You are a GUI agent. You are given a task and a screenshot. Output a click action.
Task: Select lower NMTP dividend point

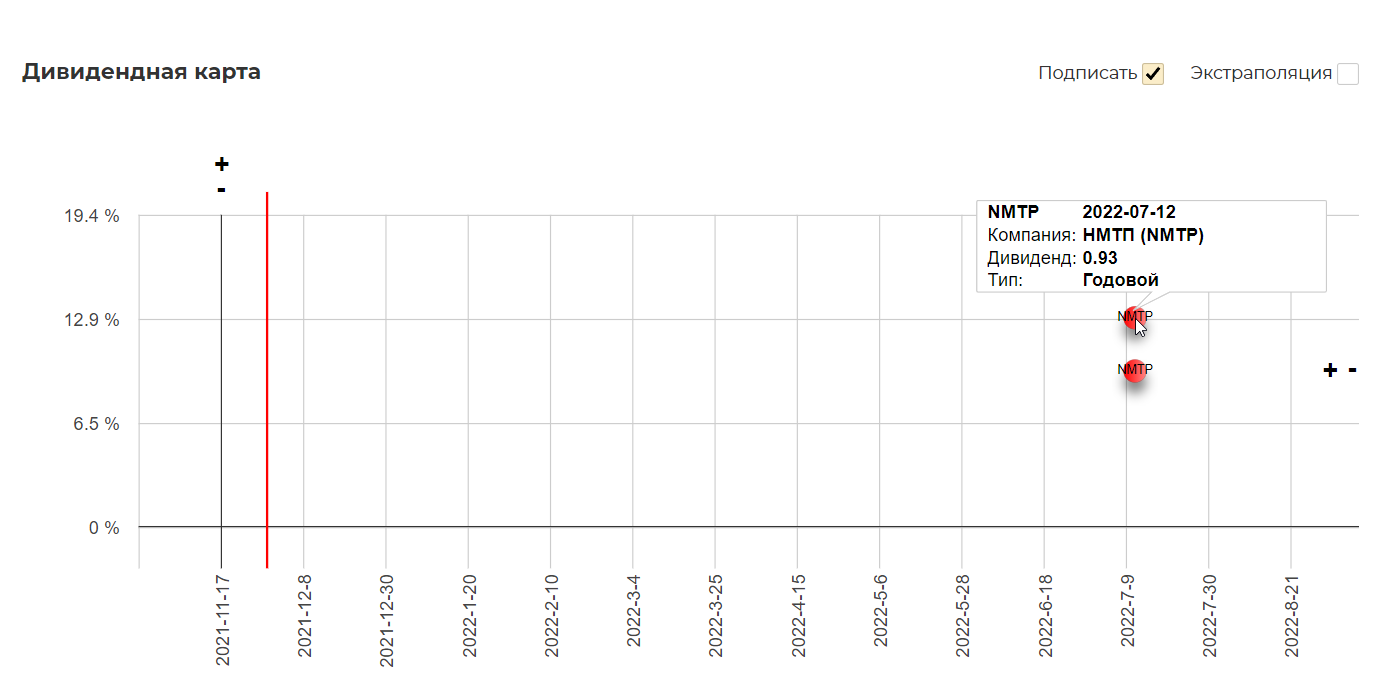1134,370
